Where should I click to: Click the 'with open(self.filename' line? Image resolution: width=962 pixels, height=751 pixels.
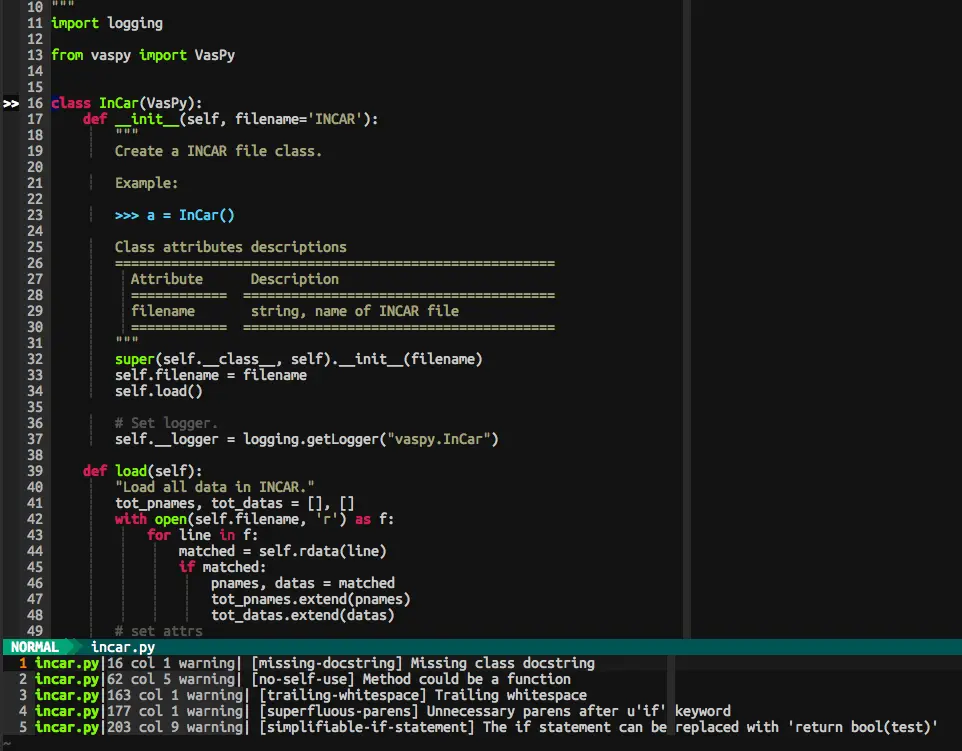click(255, 519)
